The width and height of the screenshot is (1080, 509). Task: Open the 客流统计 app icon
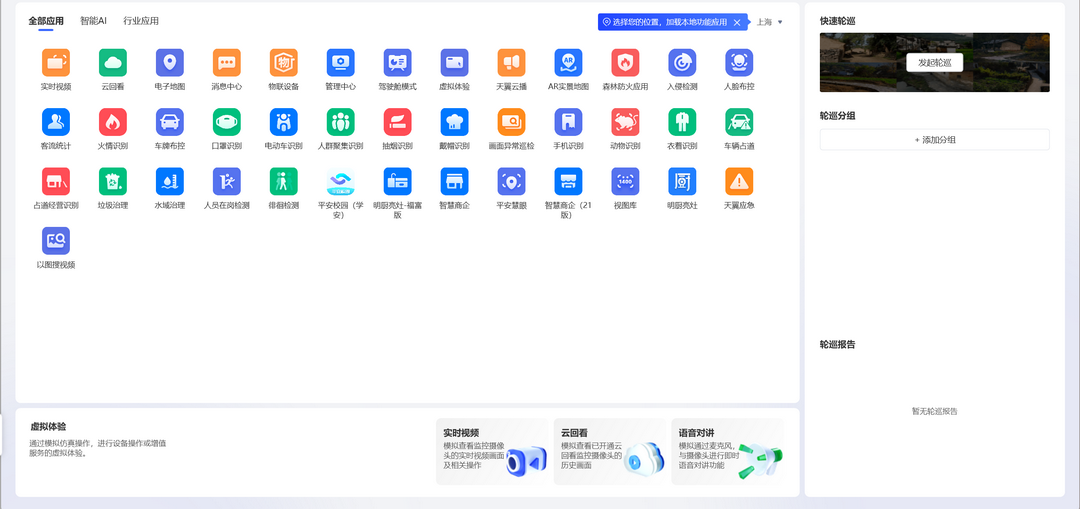(x=56, y=122)
